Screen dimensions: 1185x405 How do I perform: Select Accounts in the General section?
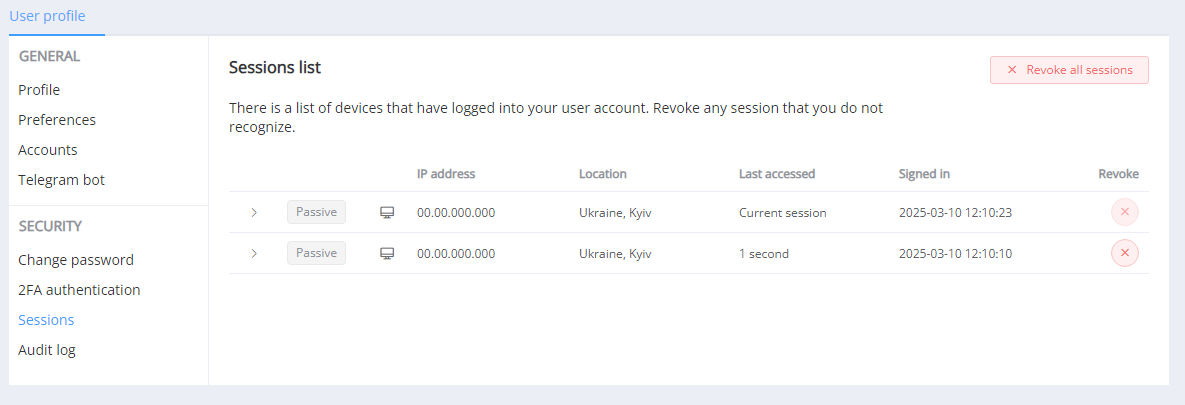pyautogui.click(x=48, y=150)
